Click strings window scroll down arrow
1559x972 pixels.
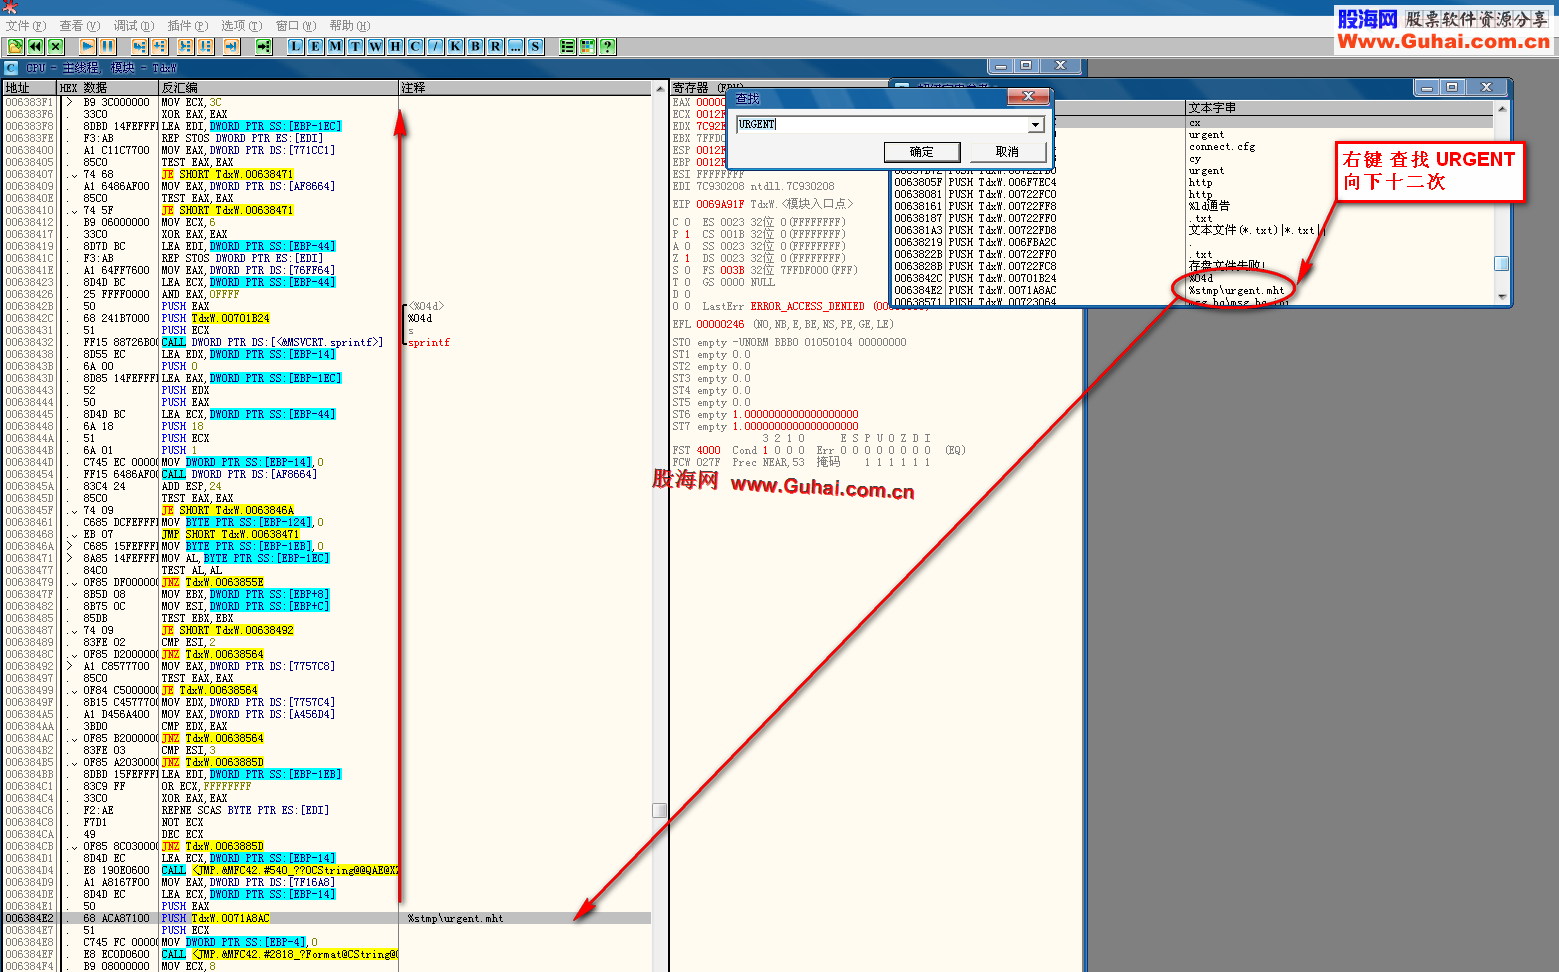[1501, 297]
